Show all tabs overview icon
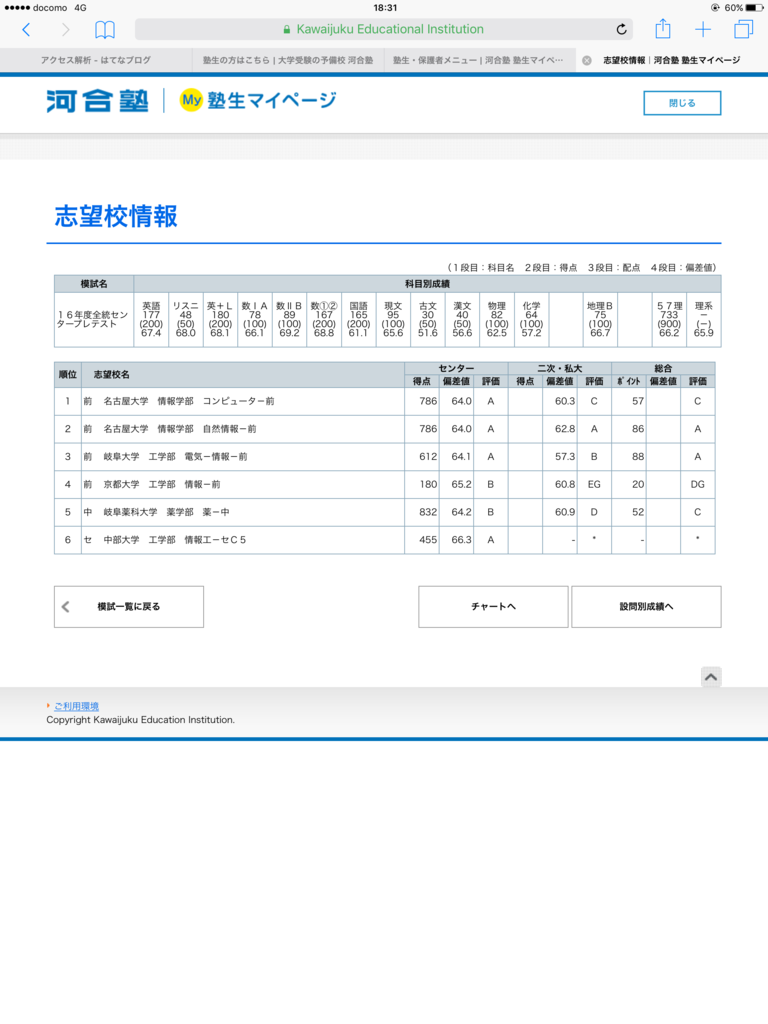The width and height of the screenshot is (768, 1024). click(x=743, y=29)
